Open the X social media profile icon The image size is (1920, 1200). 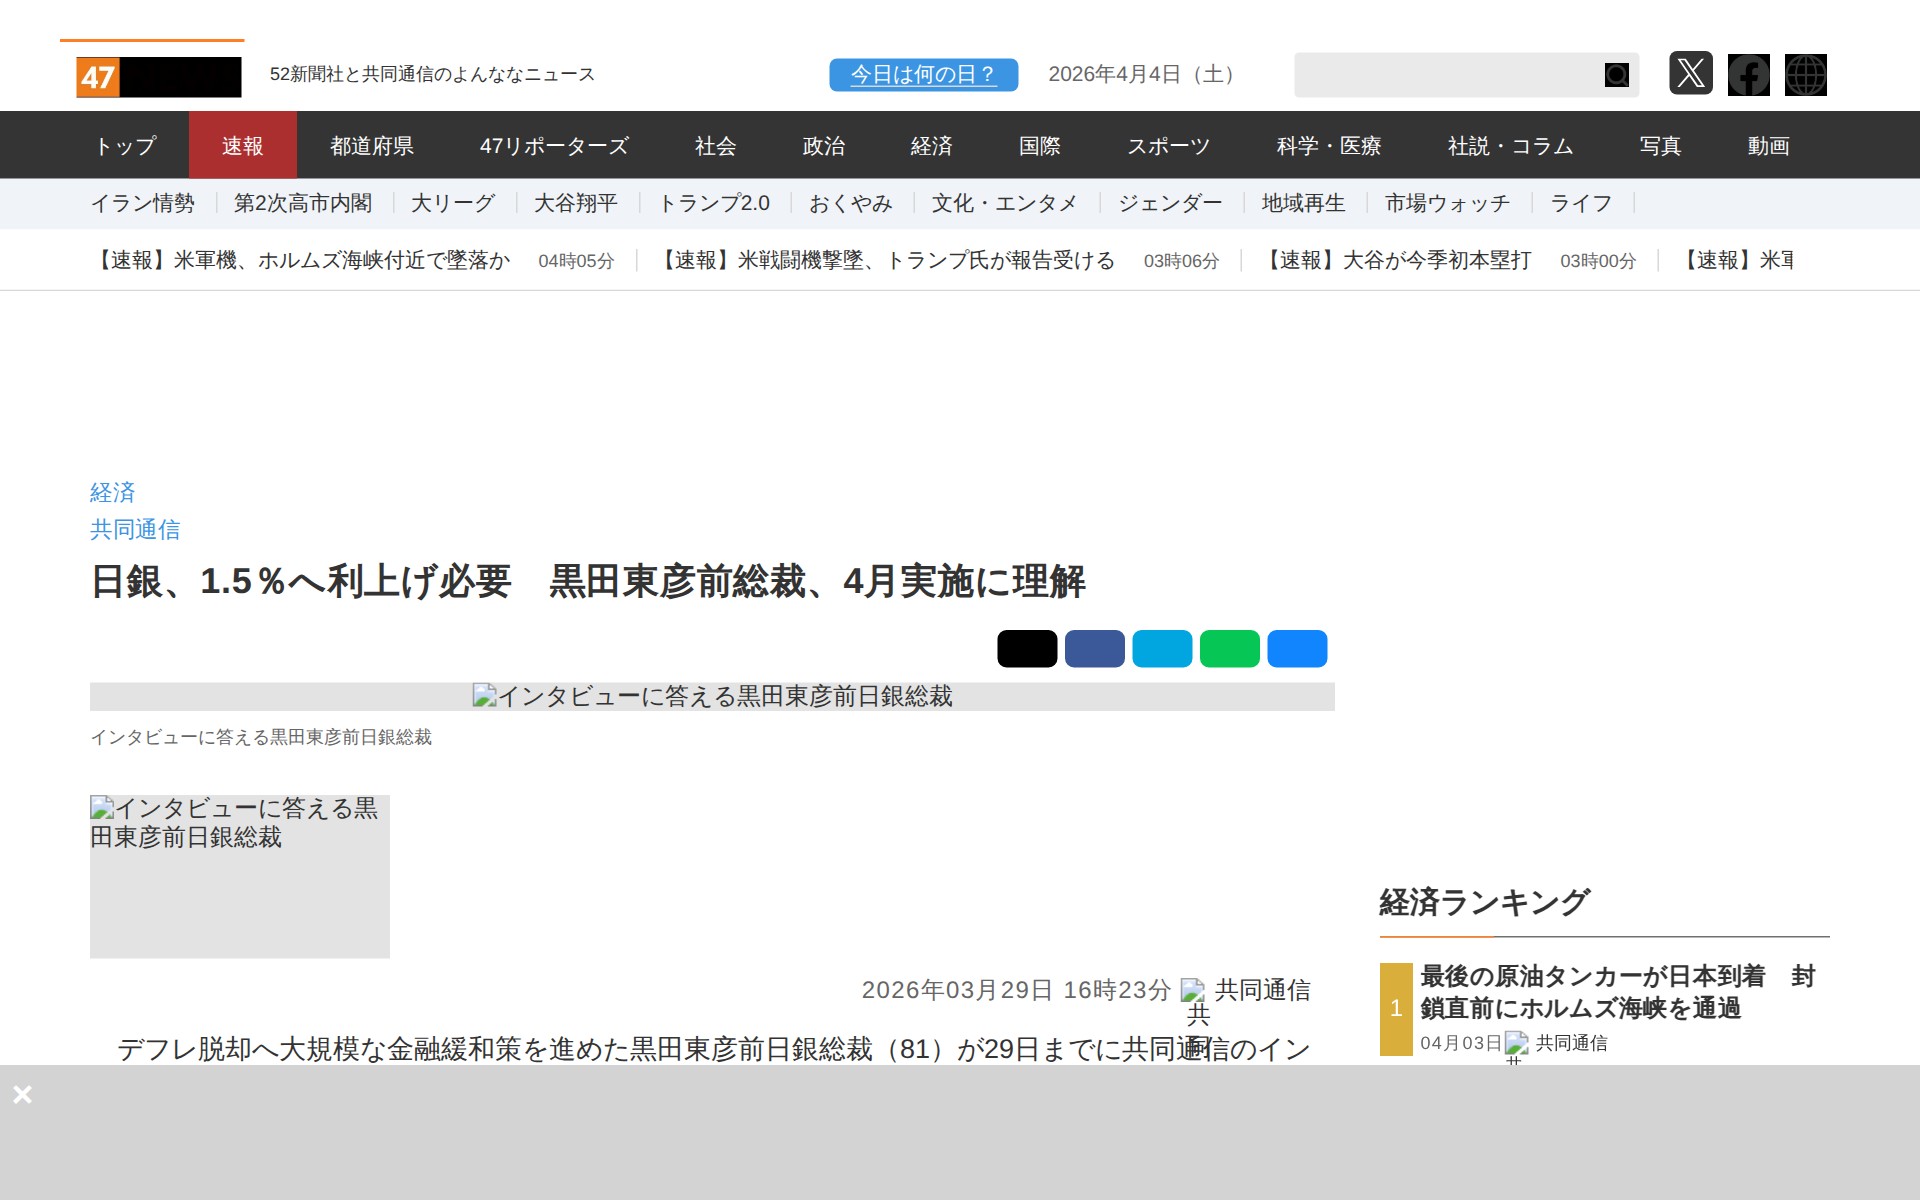(x=1692, y=74)
